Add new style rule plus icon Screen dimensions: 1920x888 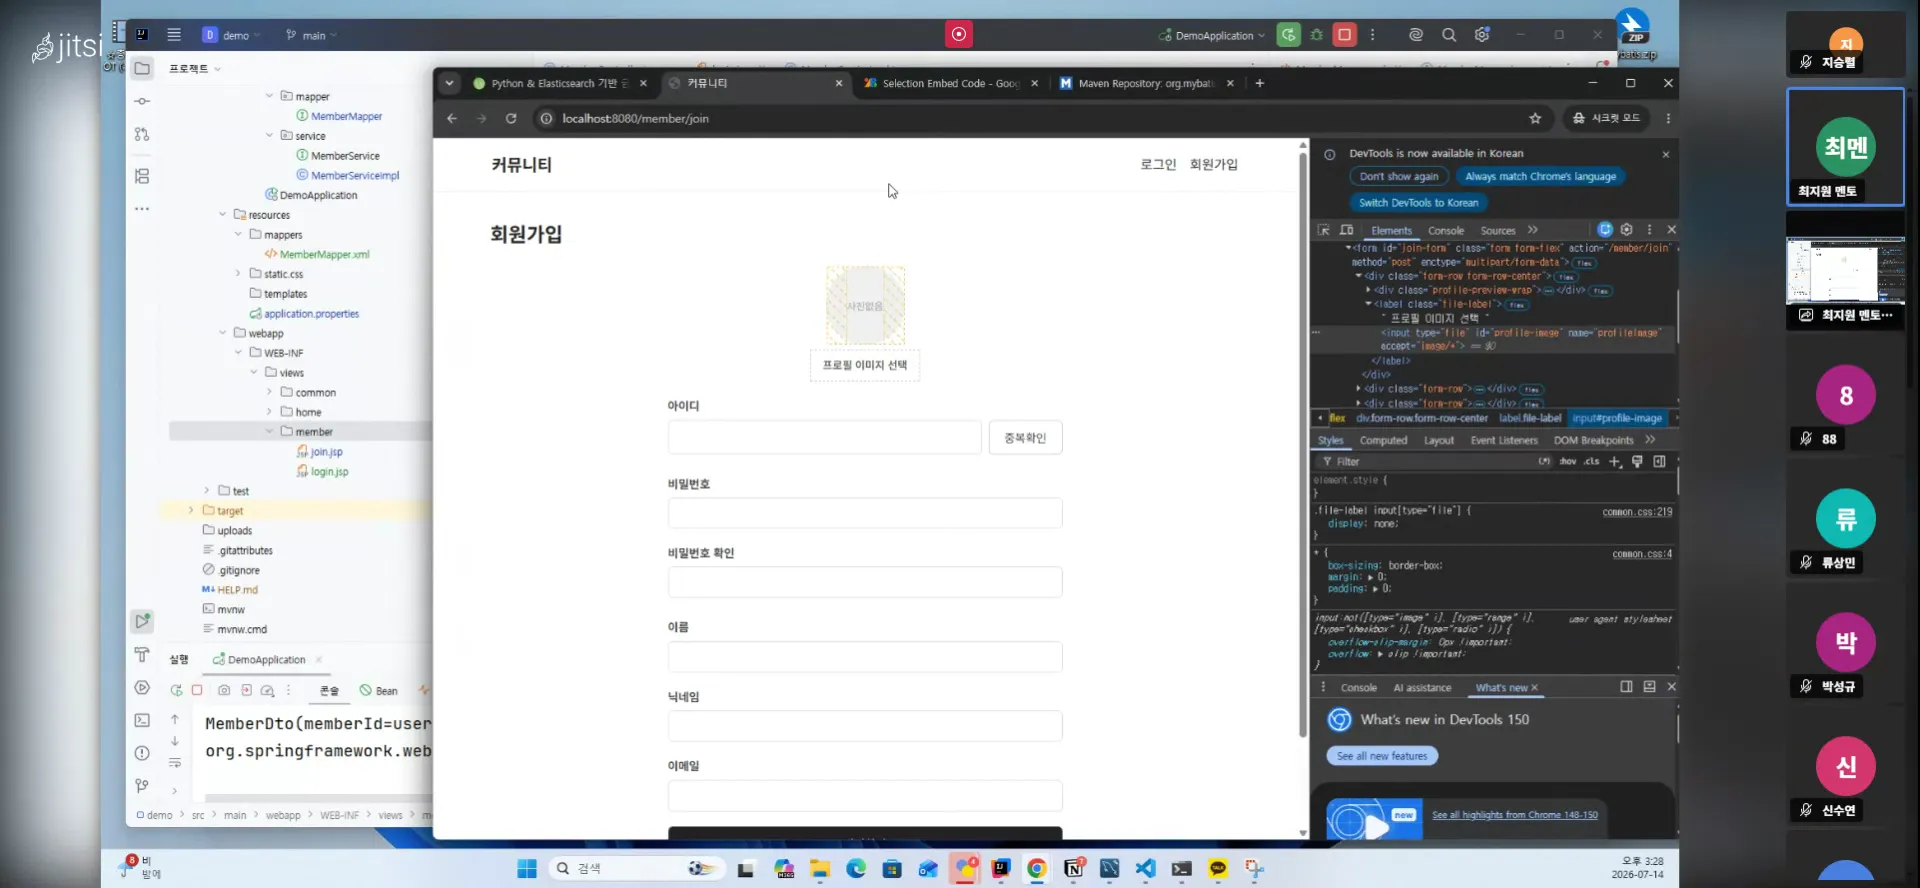[1615, 462]
